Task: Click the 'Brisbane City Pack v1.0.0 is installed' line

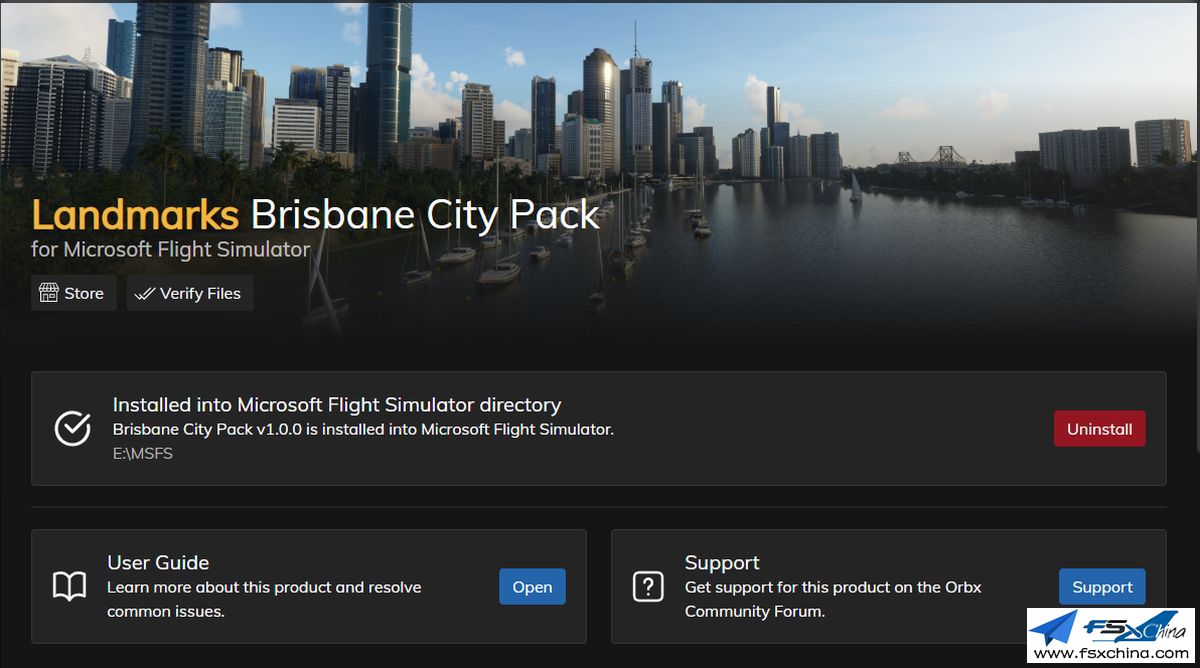Action: click(x=363, y=430)
